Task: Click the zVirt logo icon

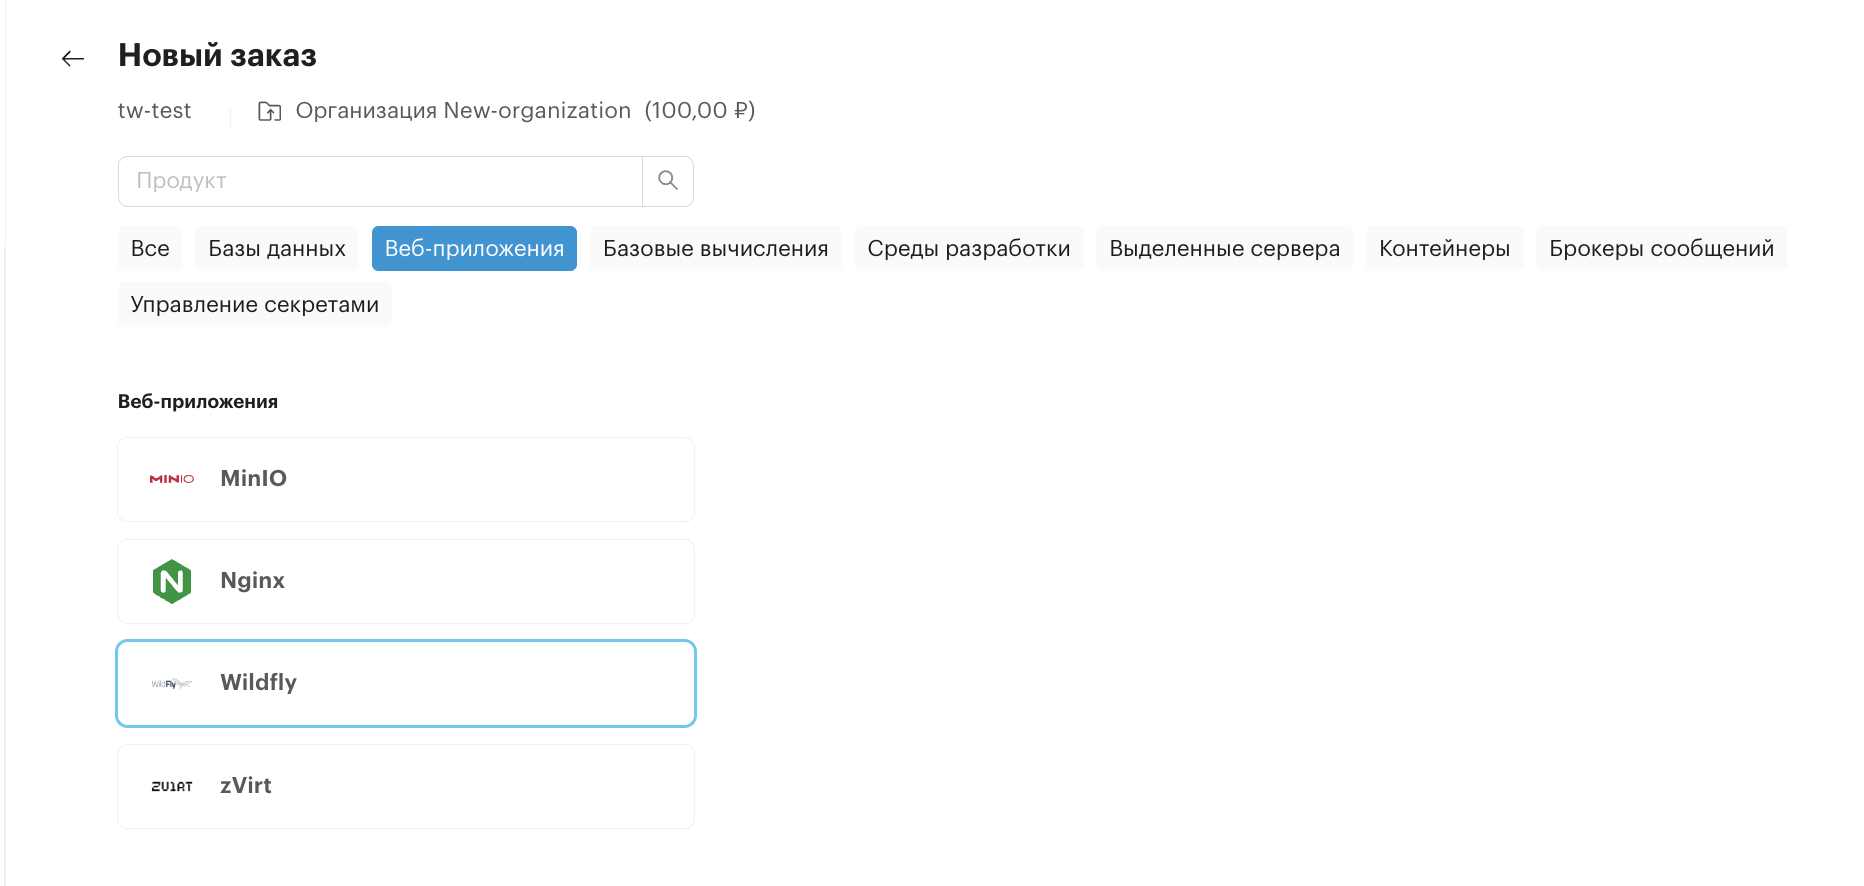Action: pos(172,786)
